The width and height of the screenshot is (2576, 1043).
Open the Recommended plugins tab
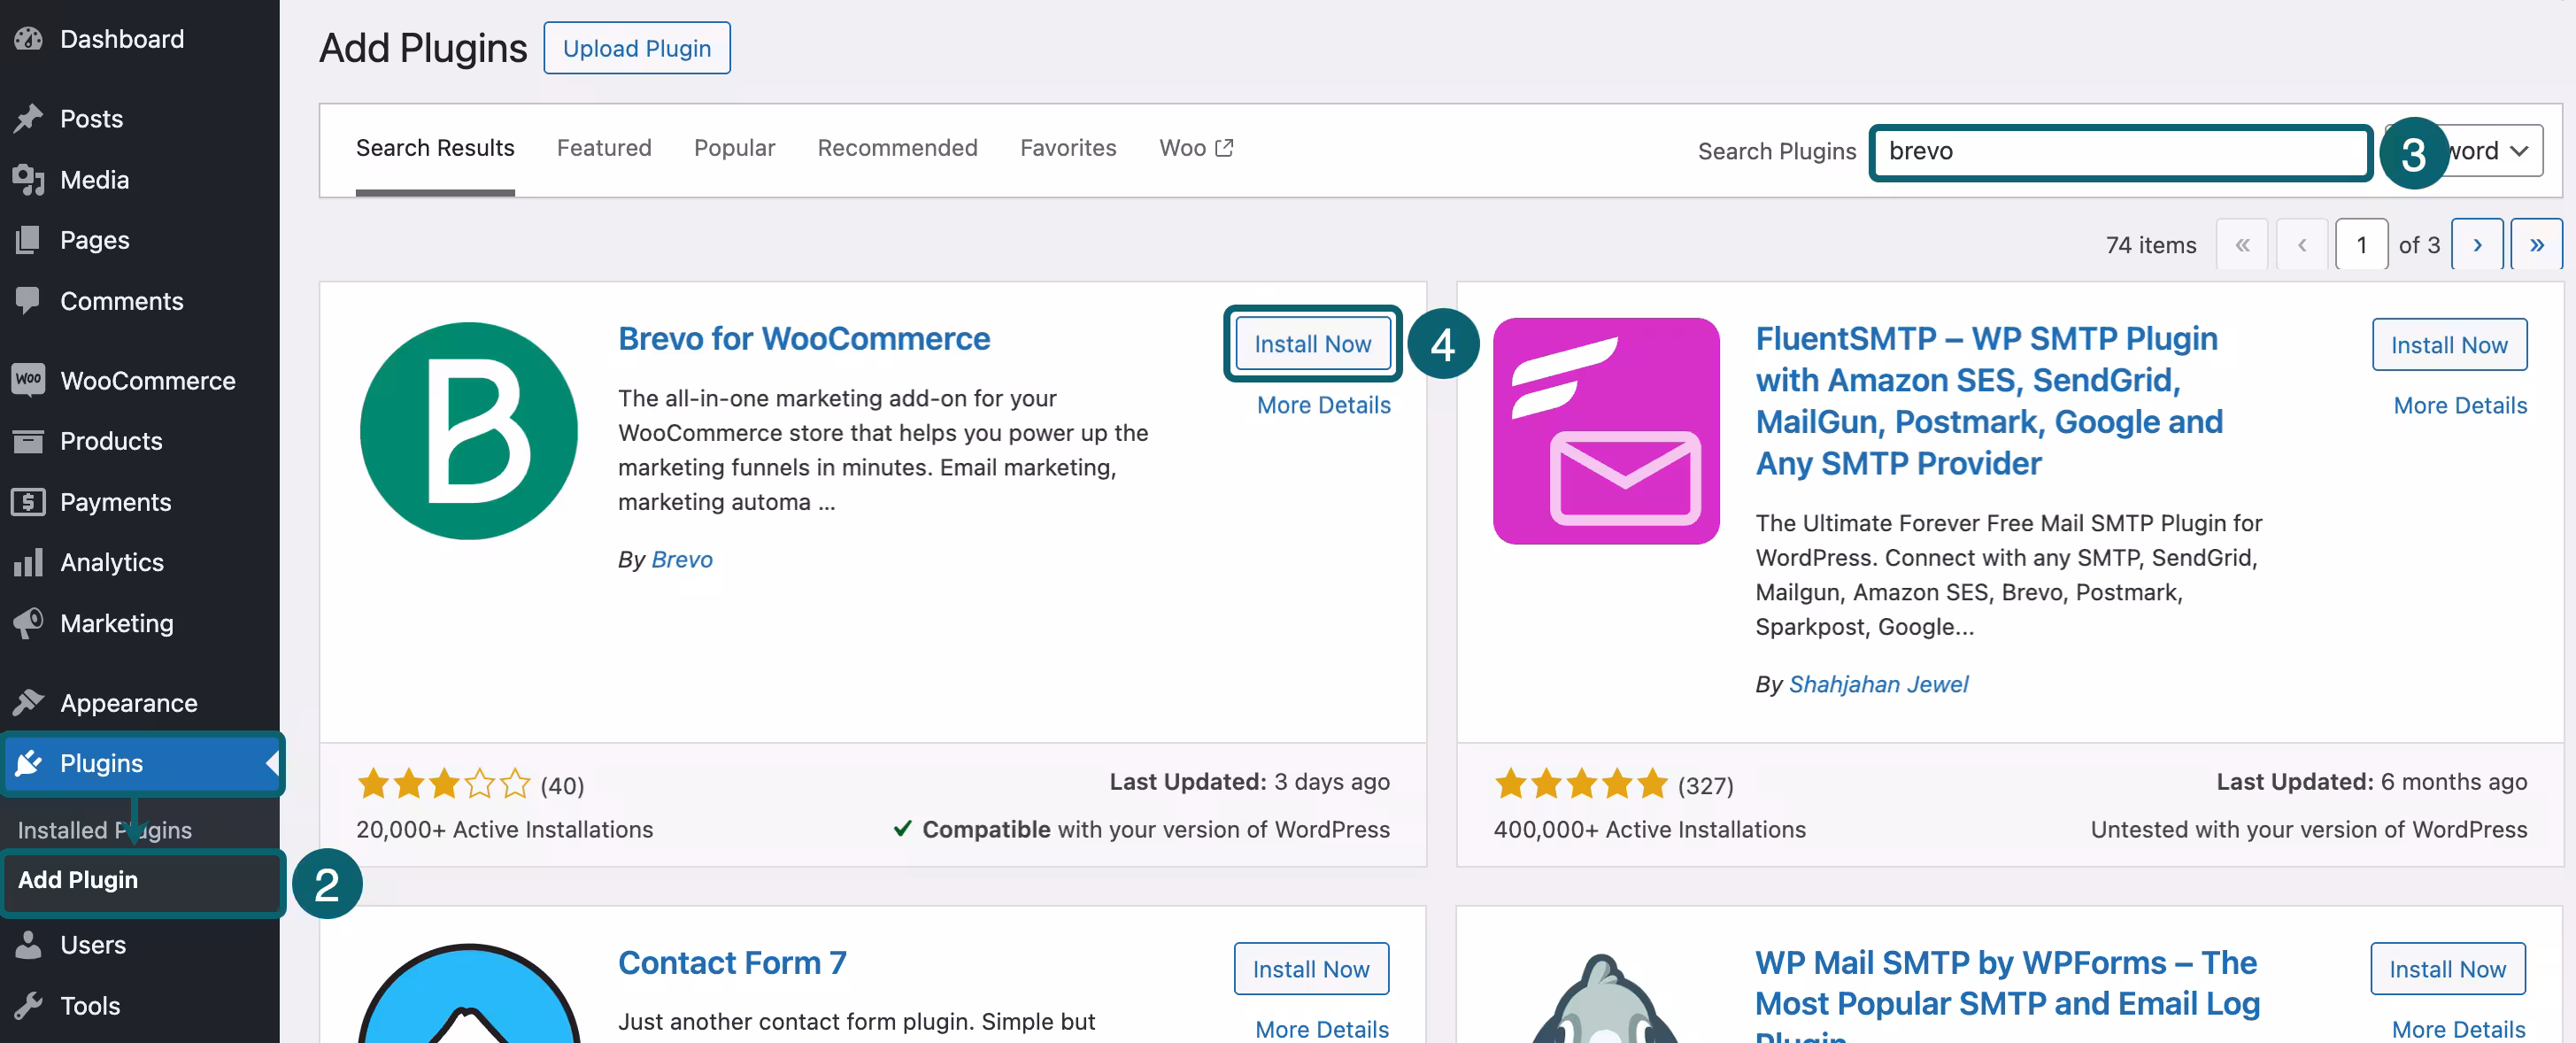coord(897,148)
